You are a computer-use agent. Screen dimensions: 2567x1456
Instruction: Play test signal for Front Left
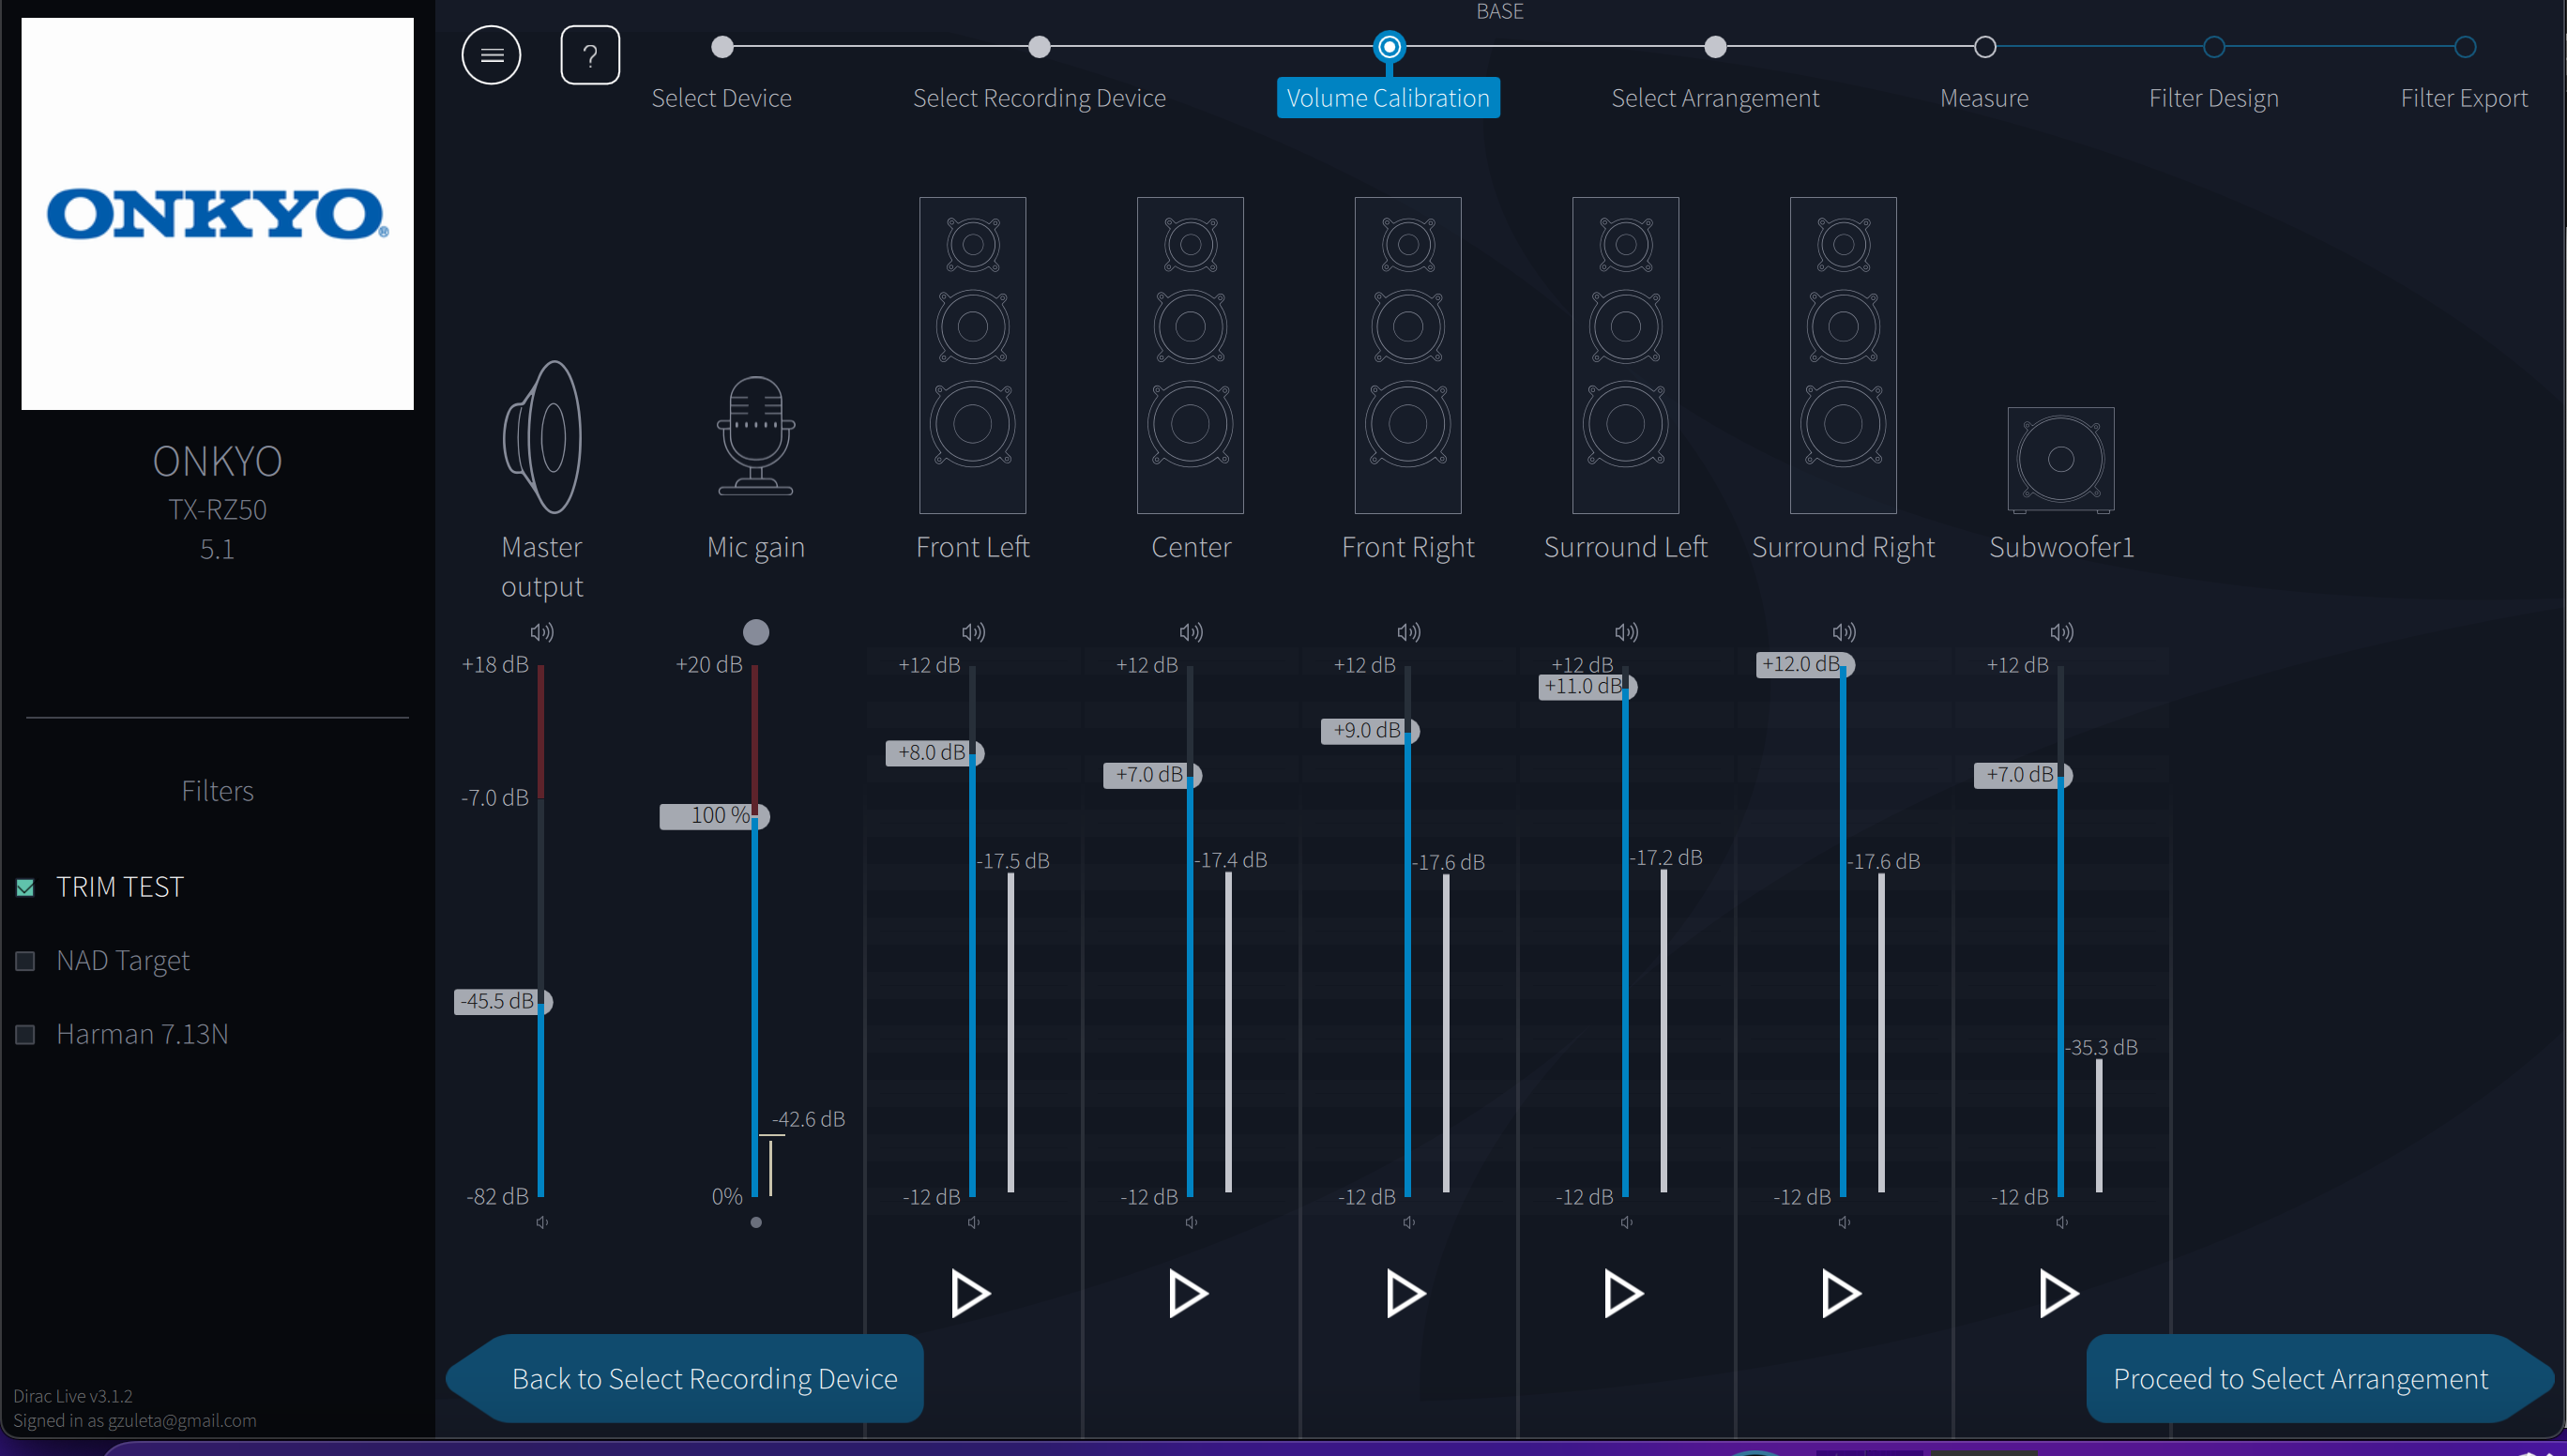(969, 1293)
